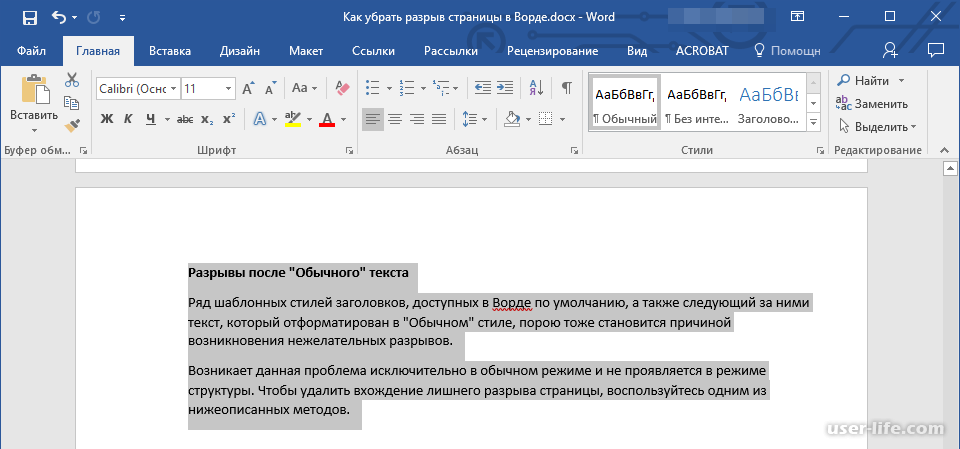Toggle bold Ж formatting
This screenshot has width=960, height=449.
[107, 119]
